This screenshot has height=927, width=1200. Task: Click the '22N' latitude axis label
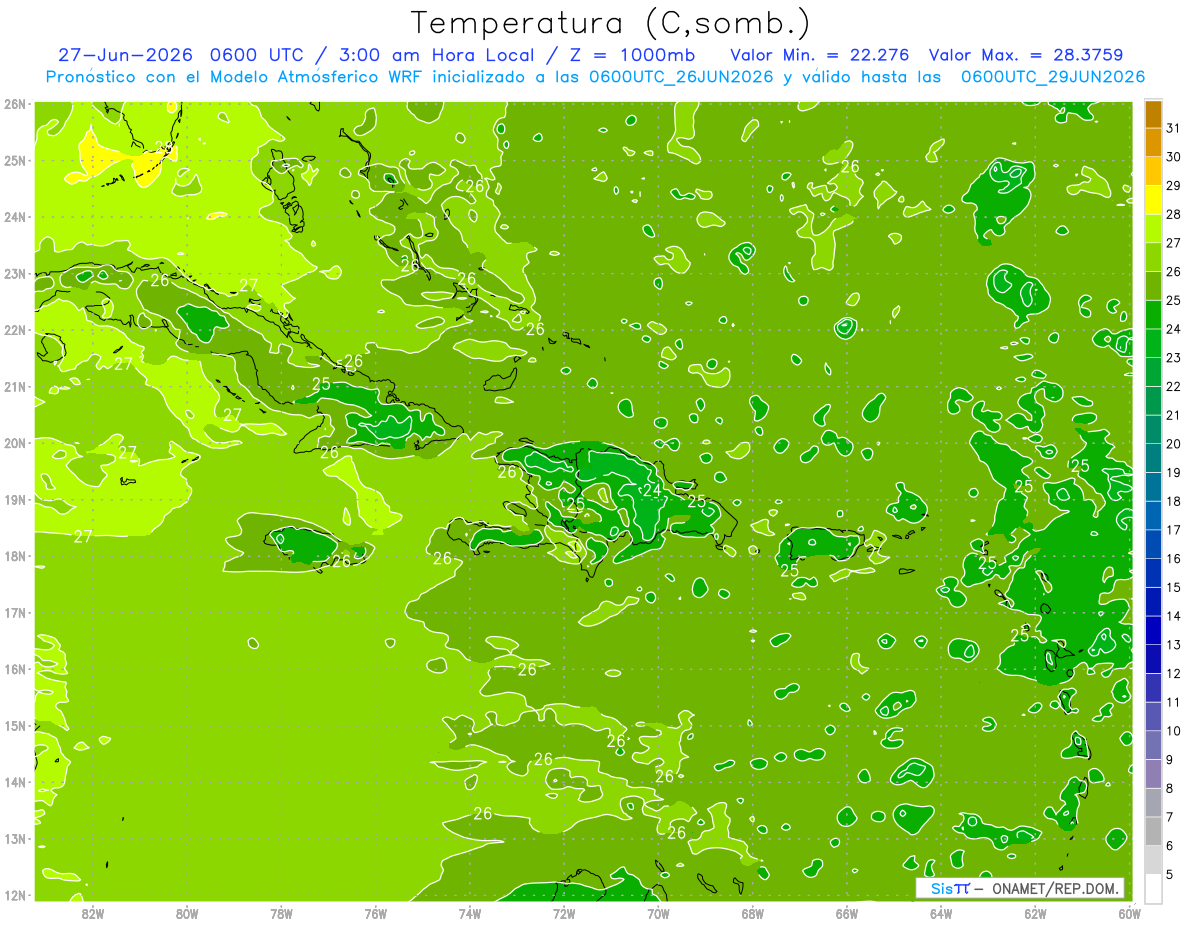click(15, 330)
